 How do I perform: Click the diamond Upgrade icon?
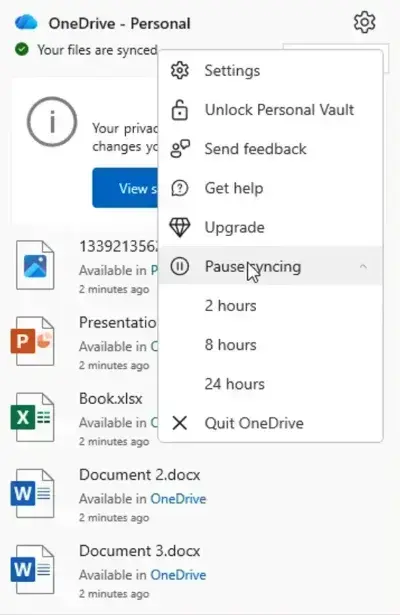[180, 227]
